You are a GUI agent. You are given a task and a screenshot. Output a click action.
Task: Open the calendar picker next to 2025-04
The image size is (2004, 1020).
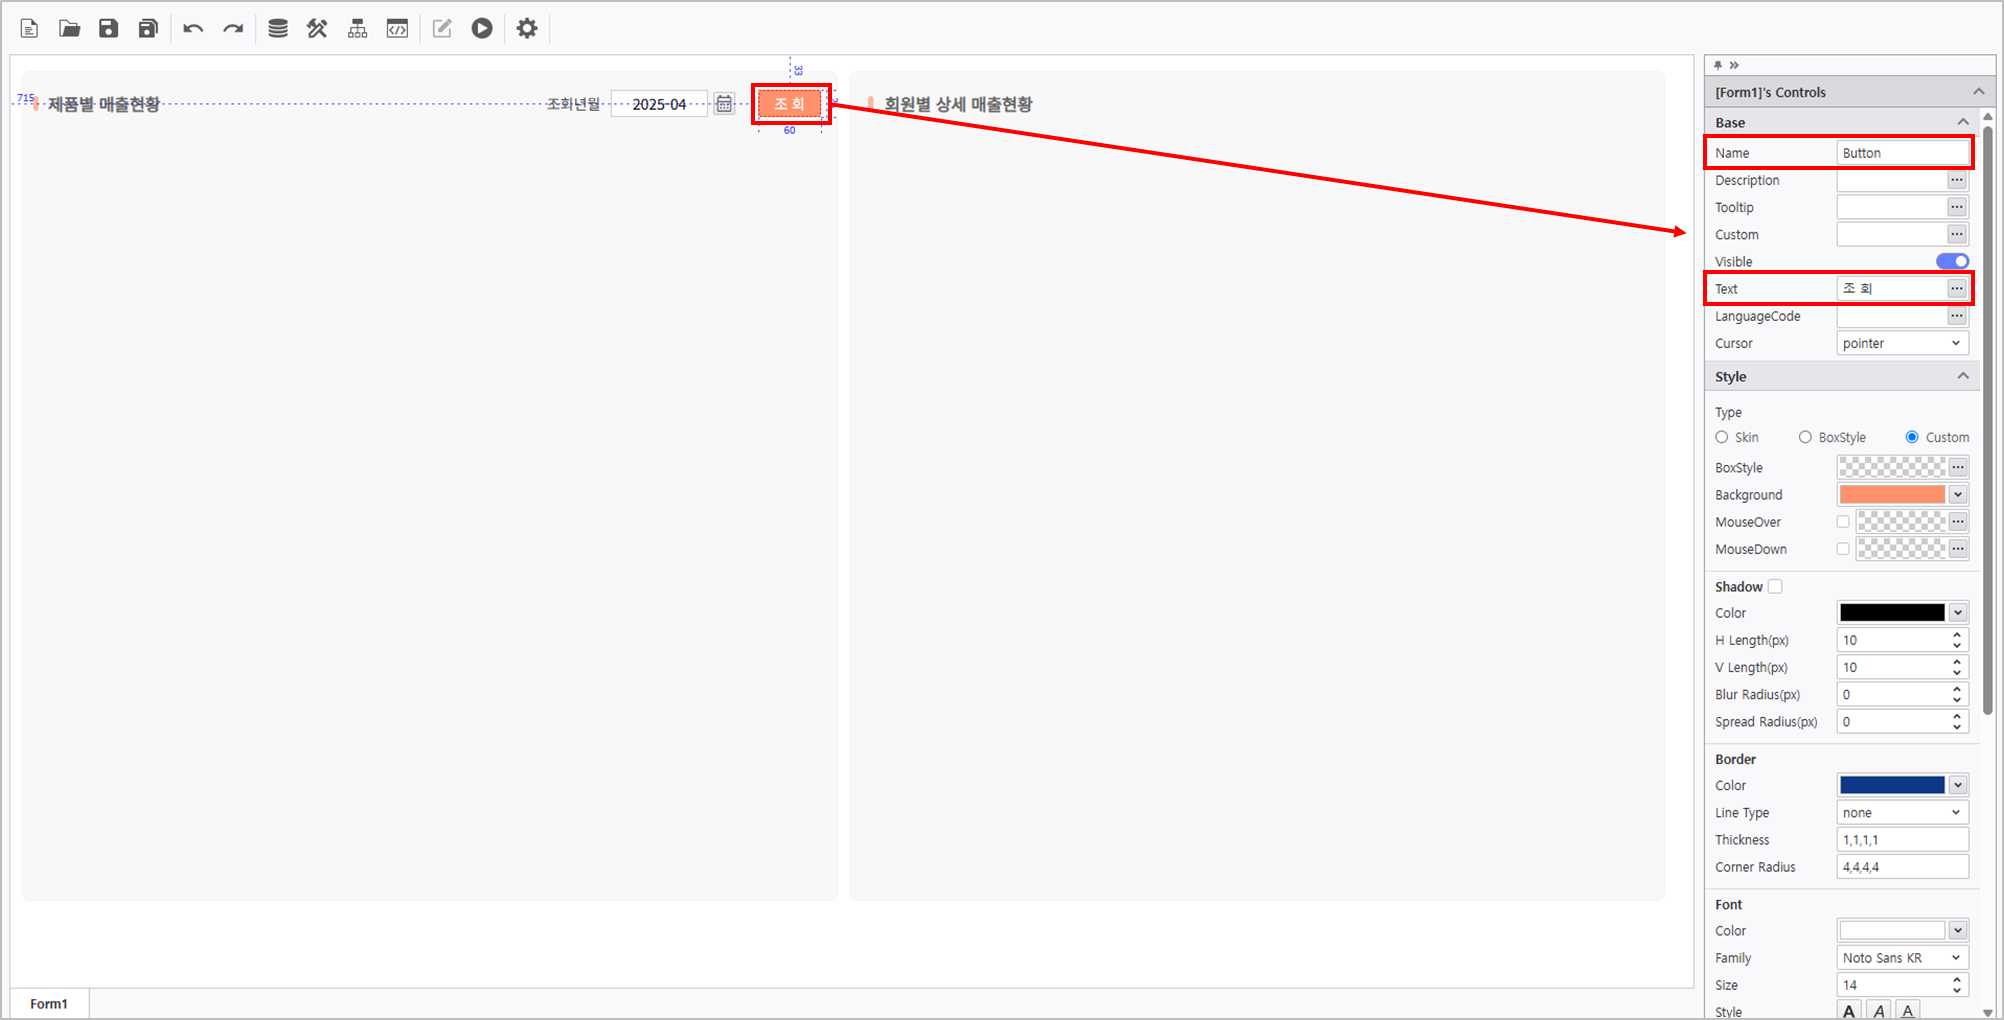pos(724,104)
